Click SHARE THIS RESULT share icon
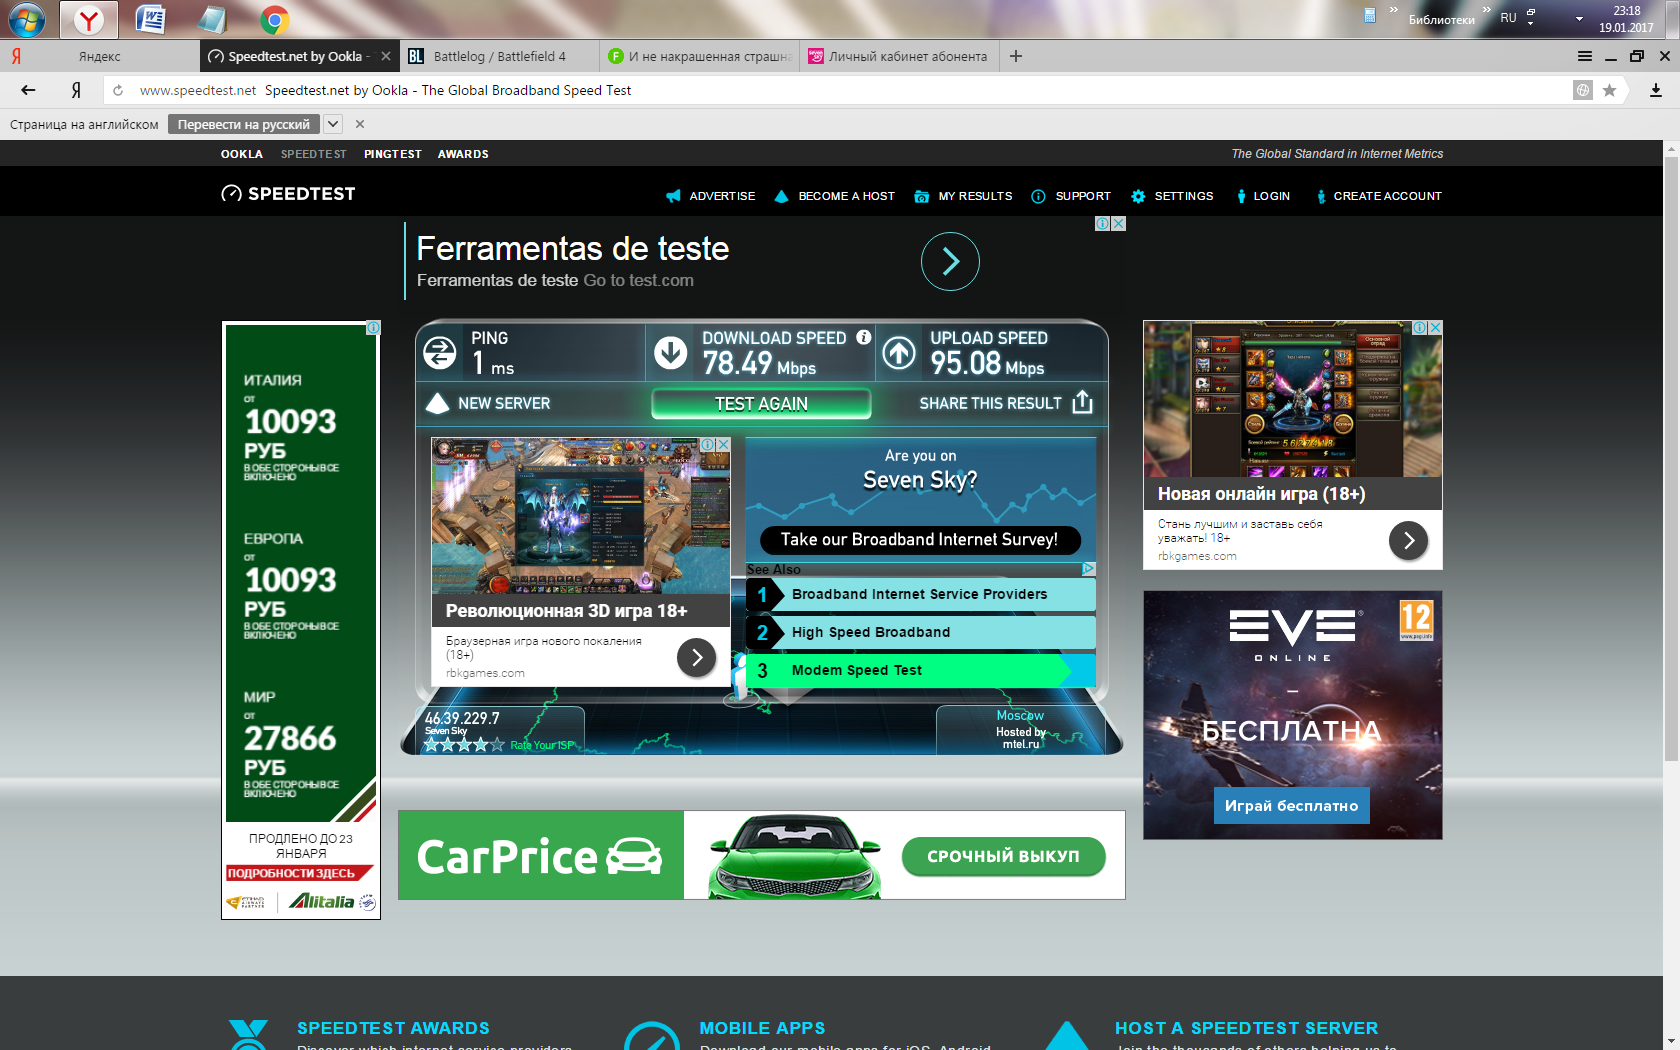The width and height of the screenshot is (1680, 1050). click(x=1082, y=402)
